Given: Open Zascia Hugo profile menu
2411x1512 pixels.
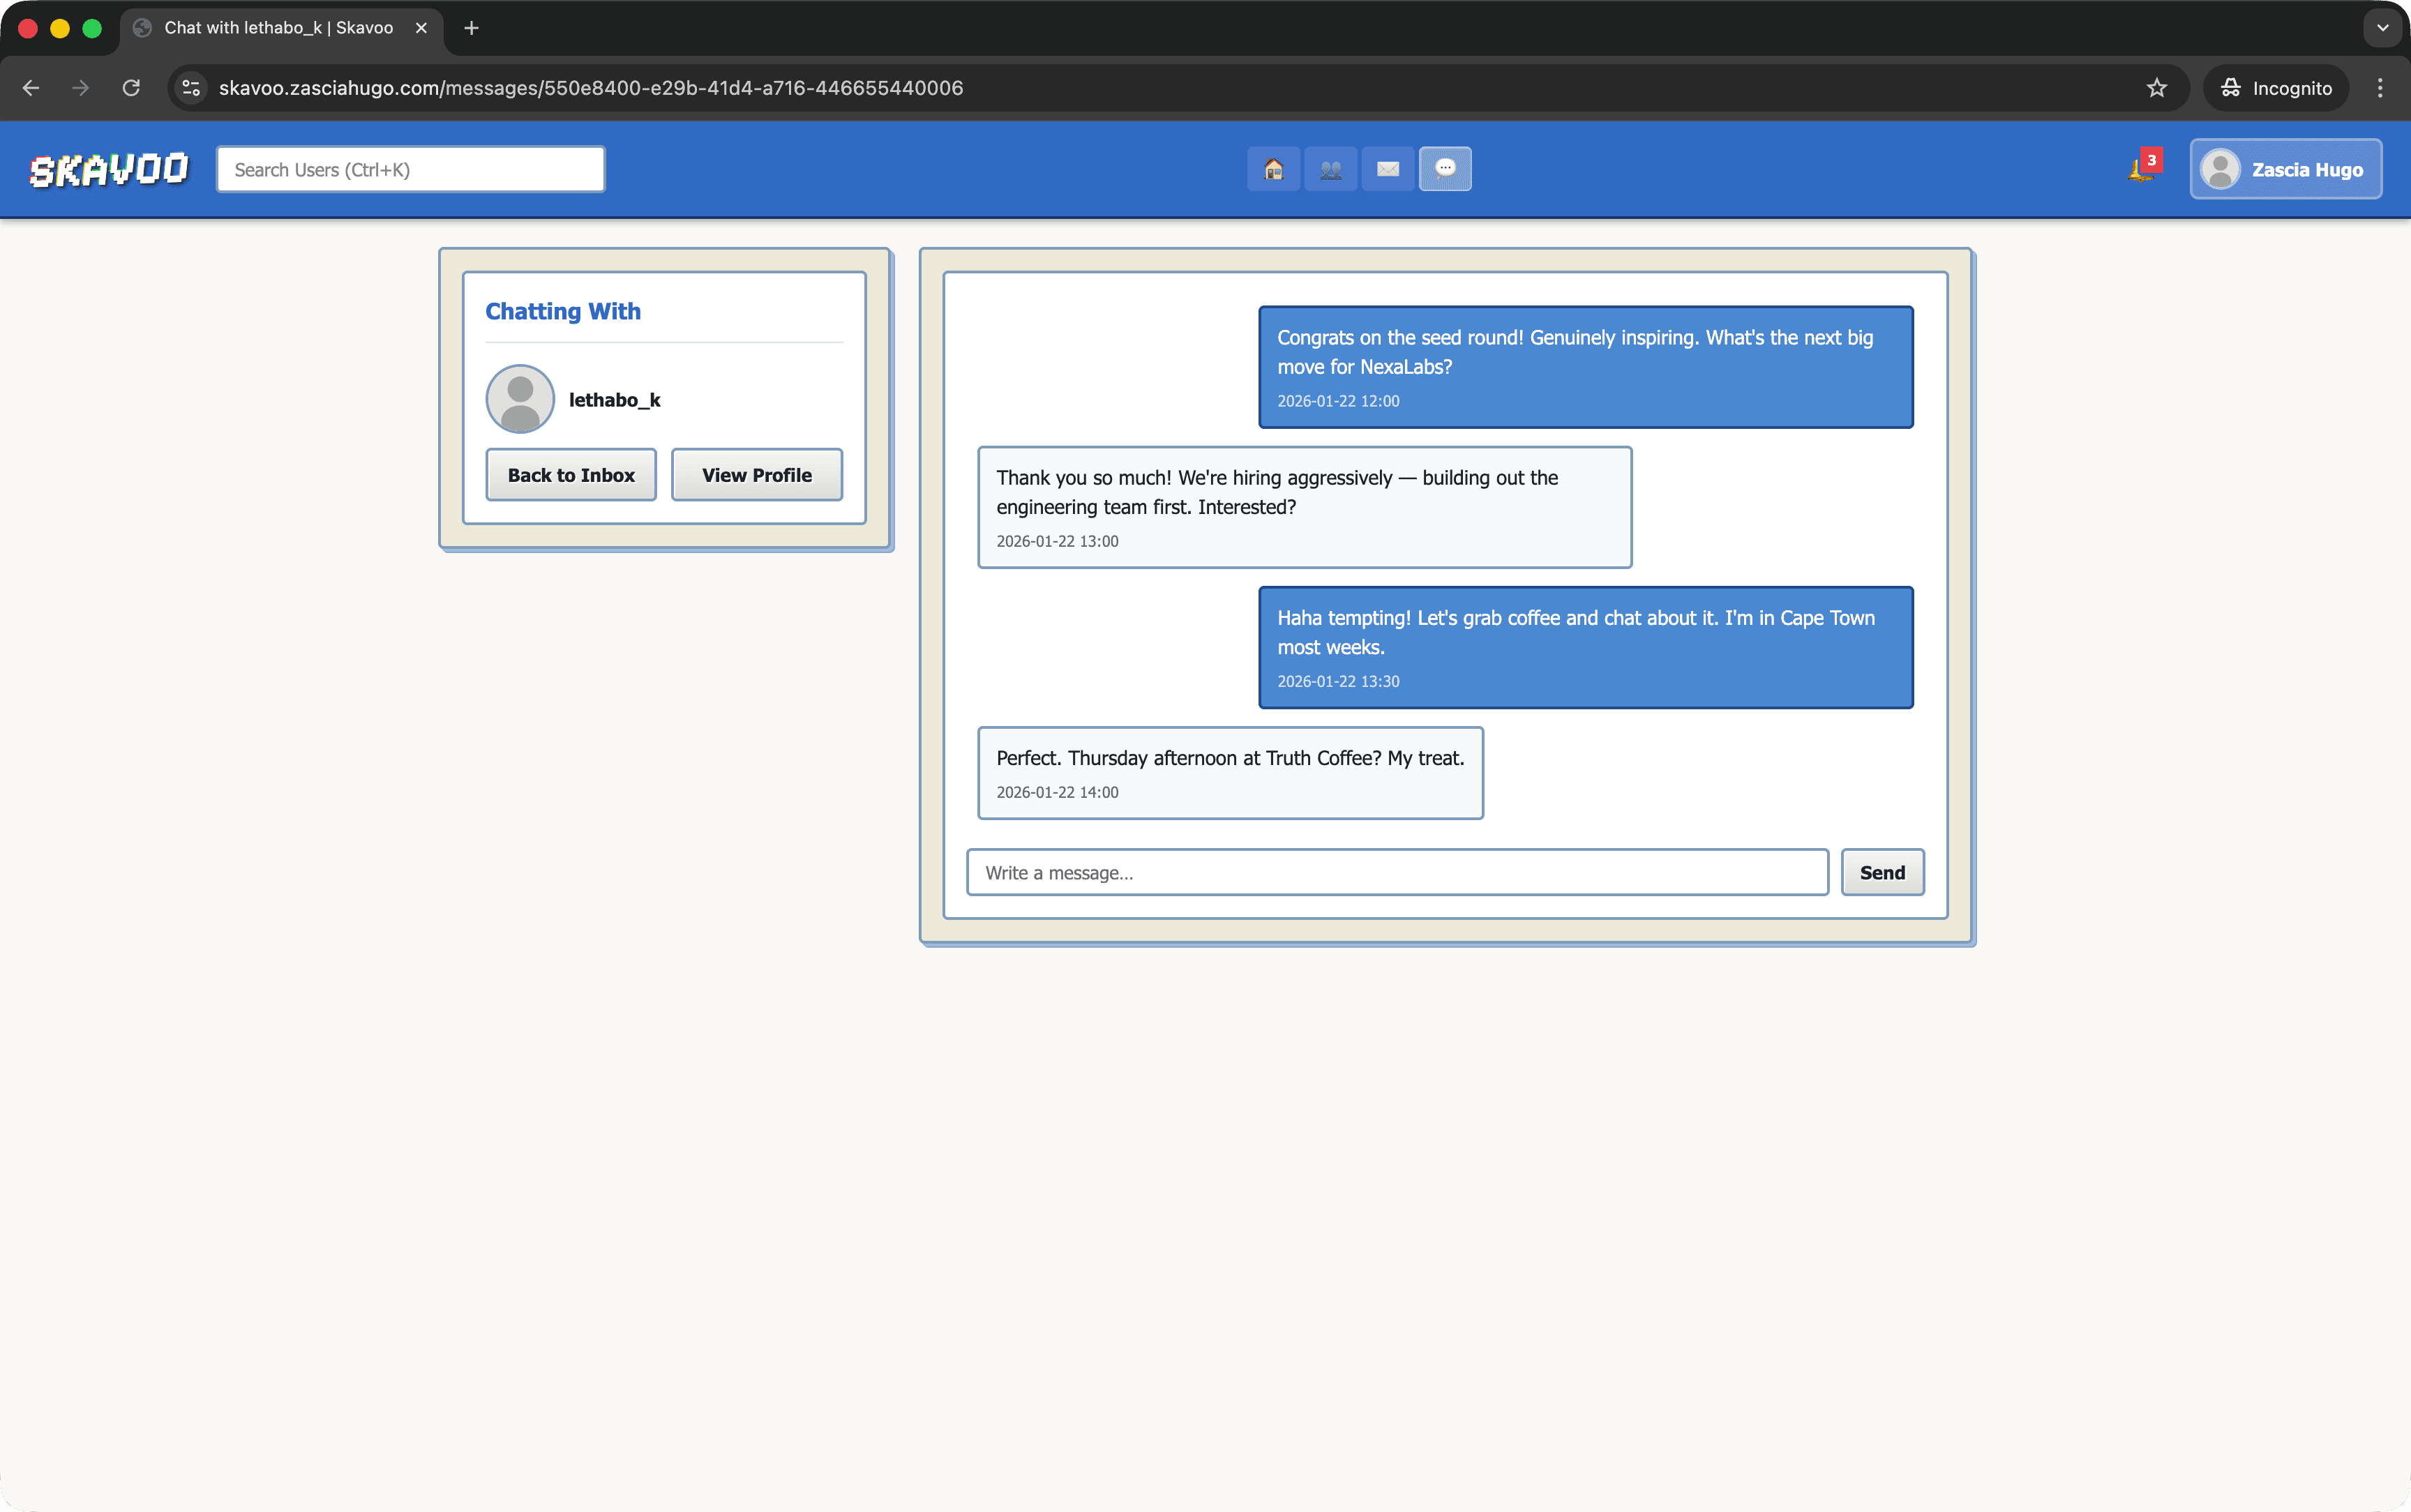Looking at the screenshot, I should click(x=2285, y=169).
